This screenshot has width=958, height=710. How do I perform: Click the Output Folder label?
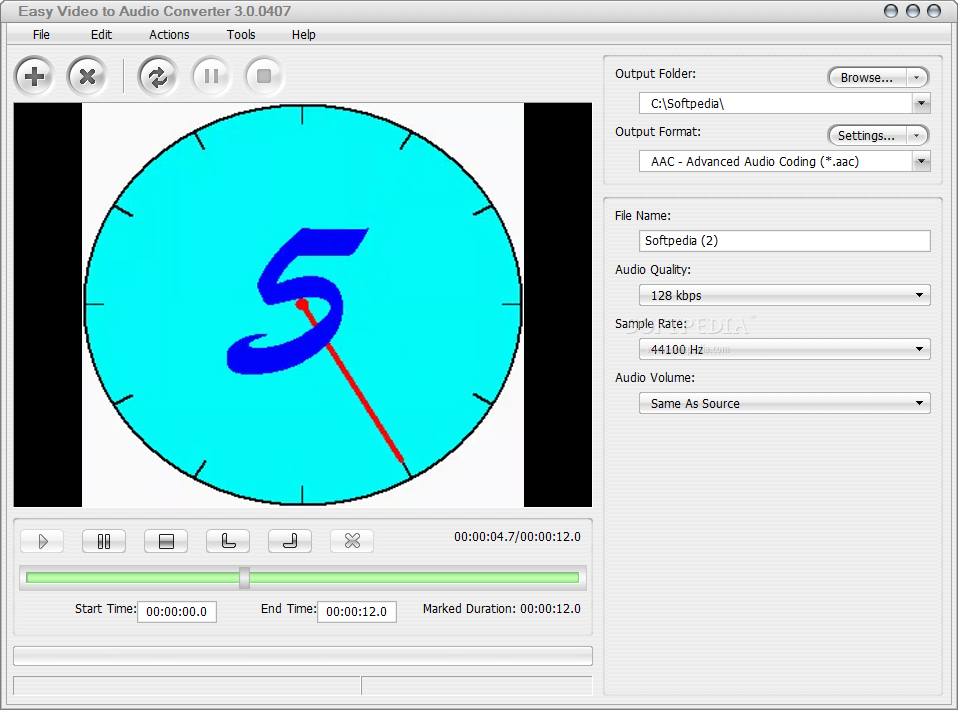point(655,74)
